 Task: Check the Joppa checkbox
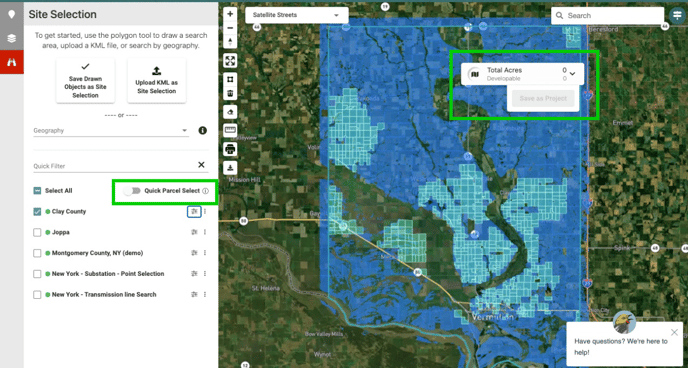[37, 232]
